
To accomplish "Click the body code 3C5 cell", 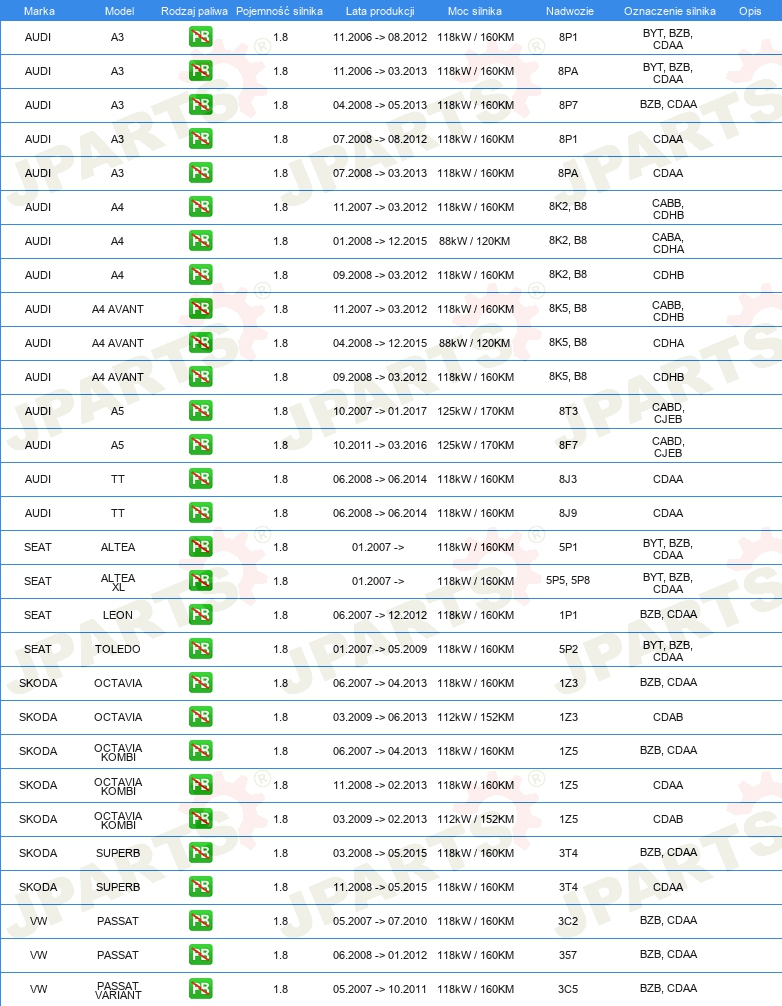I will [568, 989].
